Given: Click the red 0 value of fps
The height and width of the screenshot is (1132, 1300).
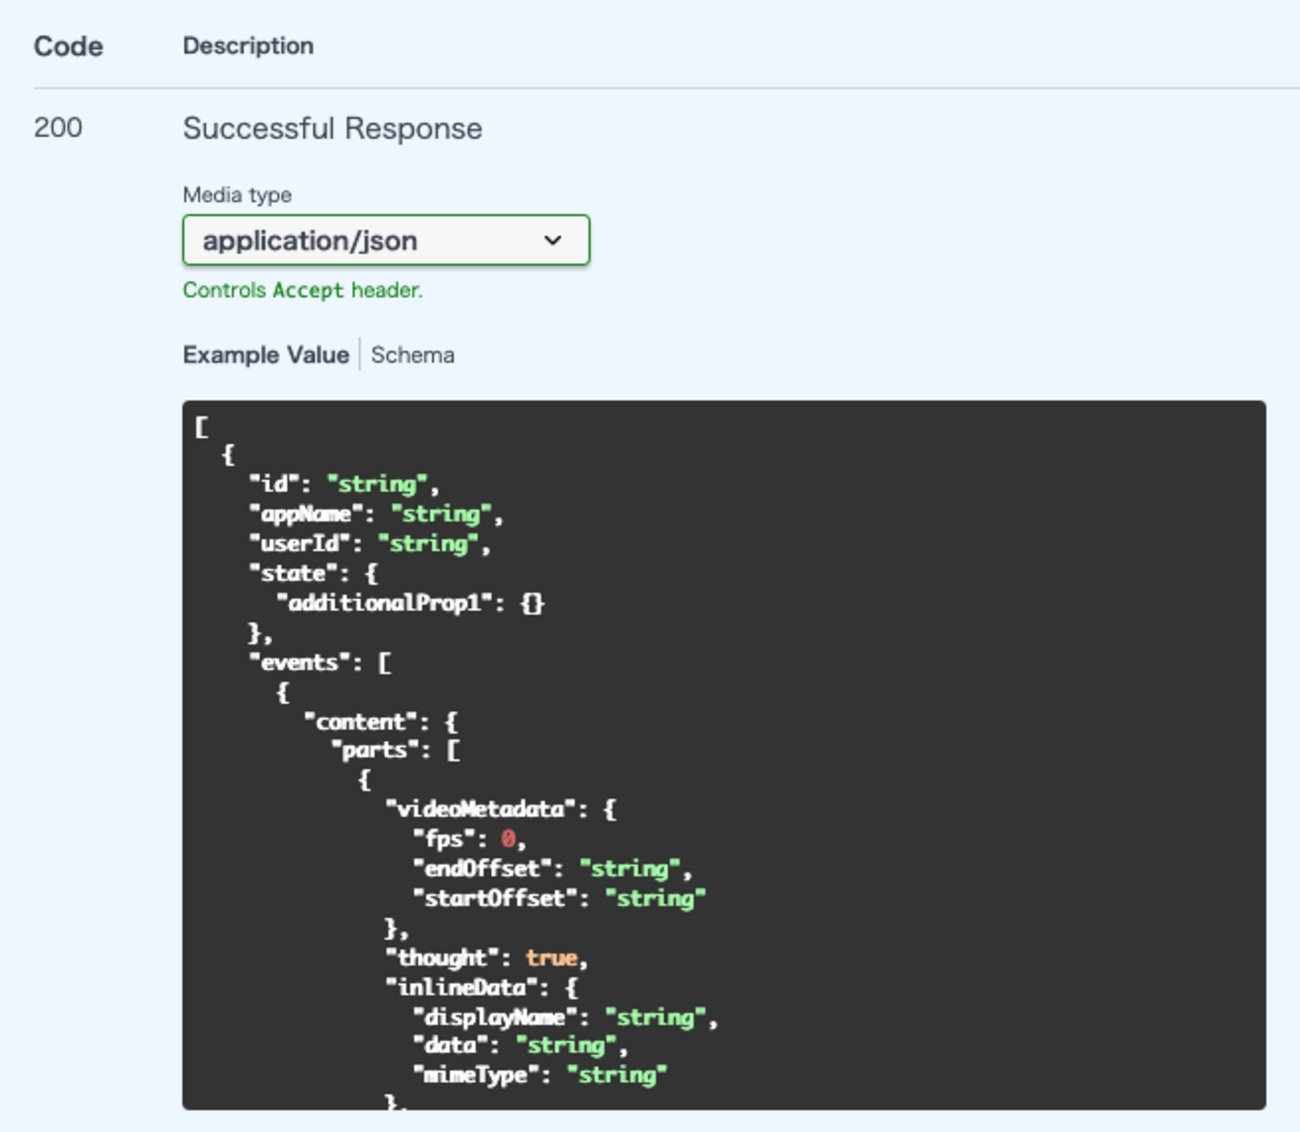Looking at the screenshot, I should 508,839.
